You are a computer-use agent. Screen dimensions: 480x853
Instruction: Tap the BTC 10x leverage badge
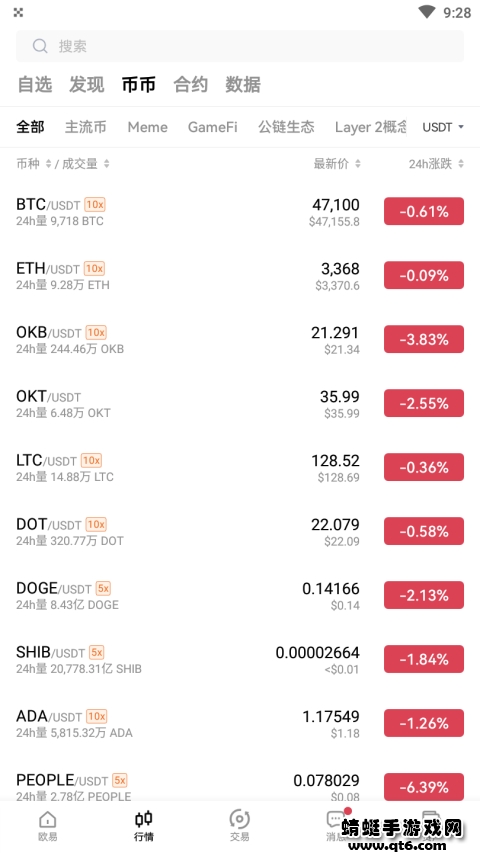95,205
